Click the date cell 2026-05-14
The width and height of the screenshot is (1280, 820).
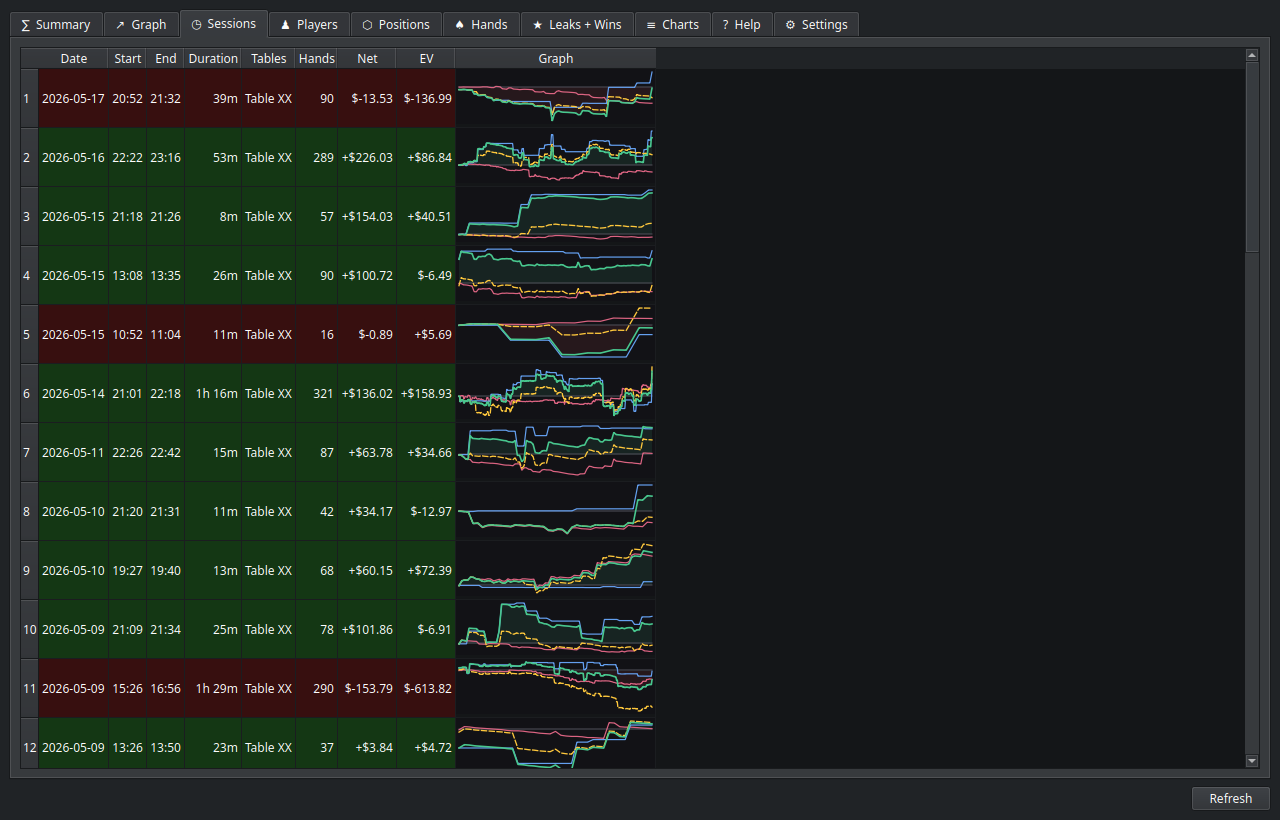74,393
